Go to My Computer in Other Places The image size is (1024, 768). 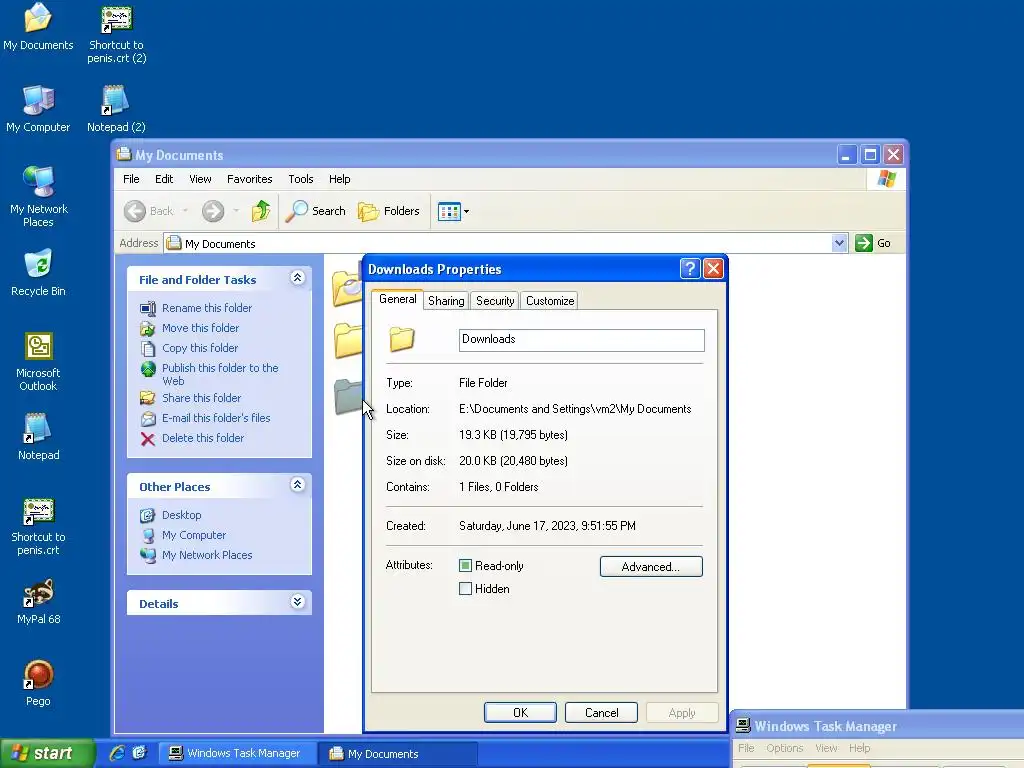coord(194,535)
